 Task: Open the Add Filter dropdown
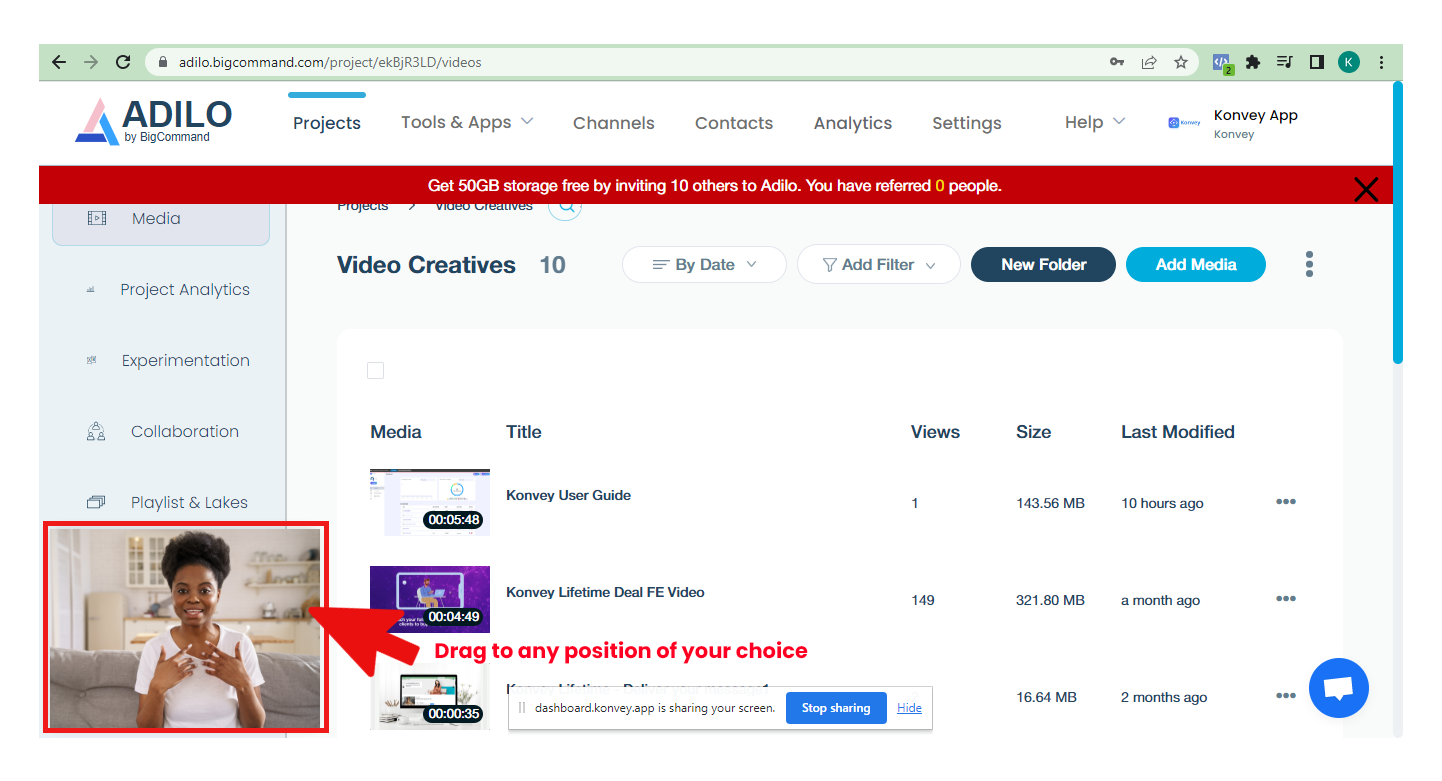tap(878, 265)
